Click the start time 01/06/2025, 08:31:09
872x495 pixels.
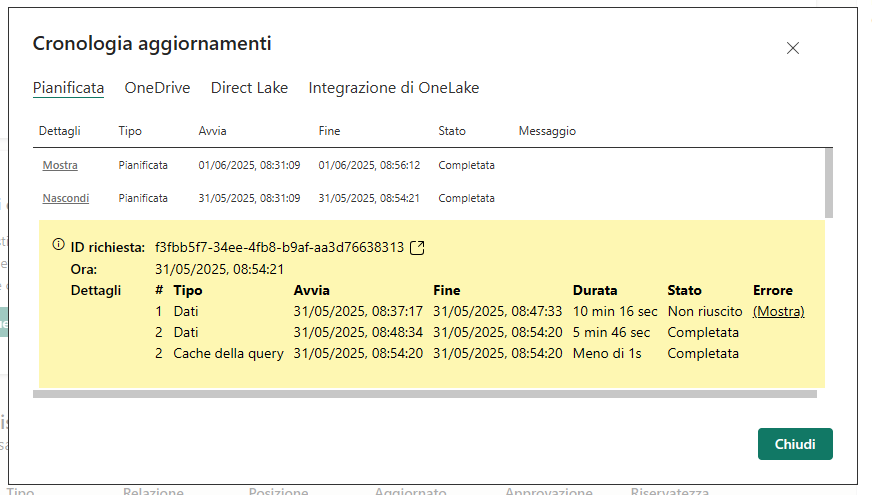pos(249,165)
